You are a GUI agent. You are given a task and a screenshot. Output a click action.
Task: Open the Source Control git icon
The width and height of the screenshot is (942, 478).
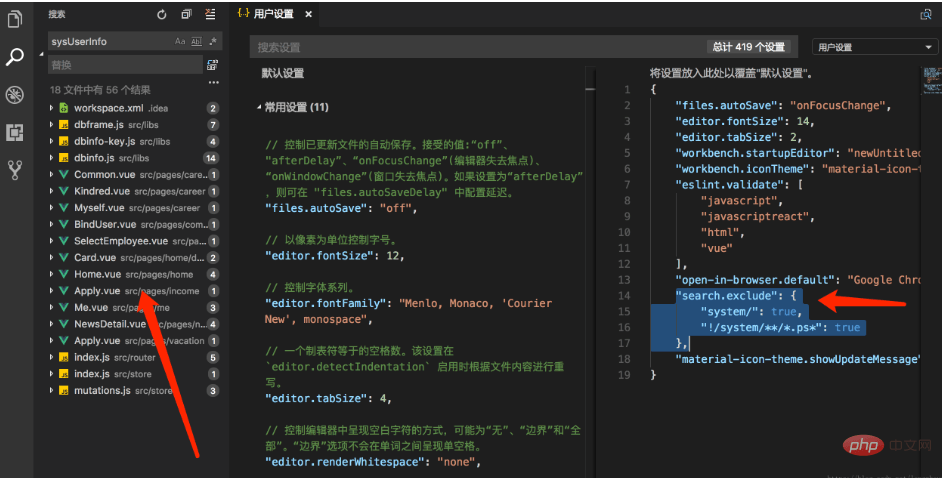14,170
